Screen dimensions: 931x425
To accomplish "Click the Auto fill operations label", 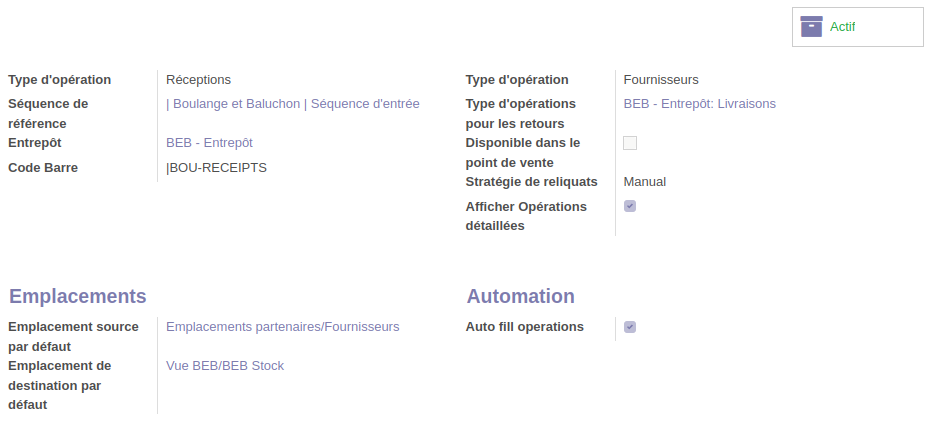I will [525, 326].
